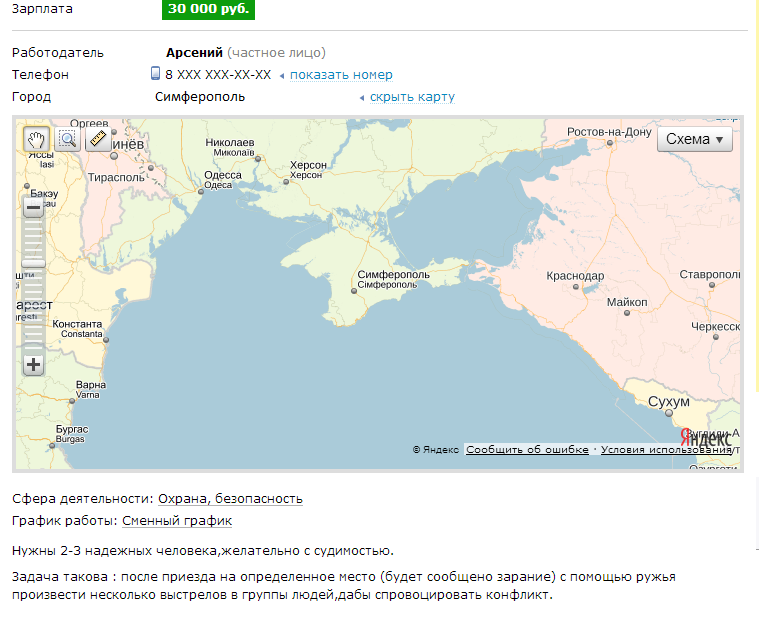Select the hand pan tool on map
The image size is (759, 618).
point(35,140)
